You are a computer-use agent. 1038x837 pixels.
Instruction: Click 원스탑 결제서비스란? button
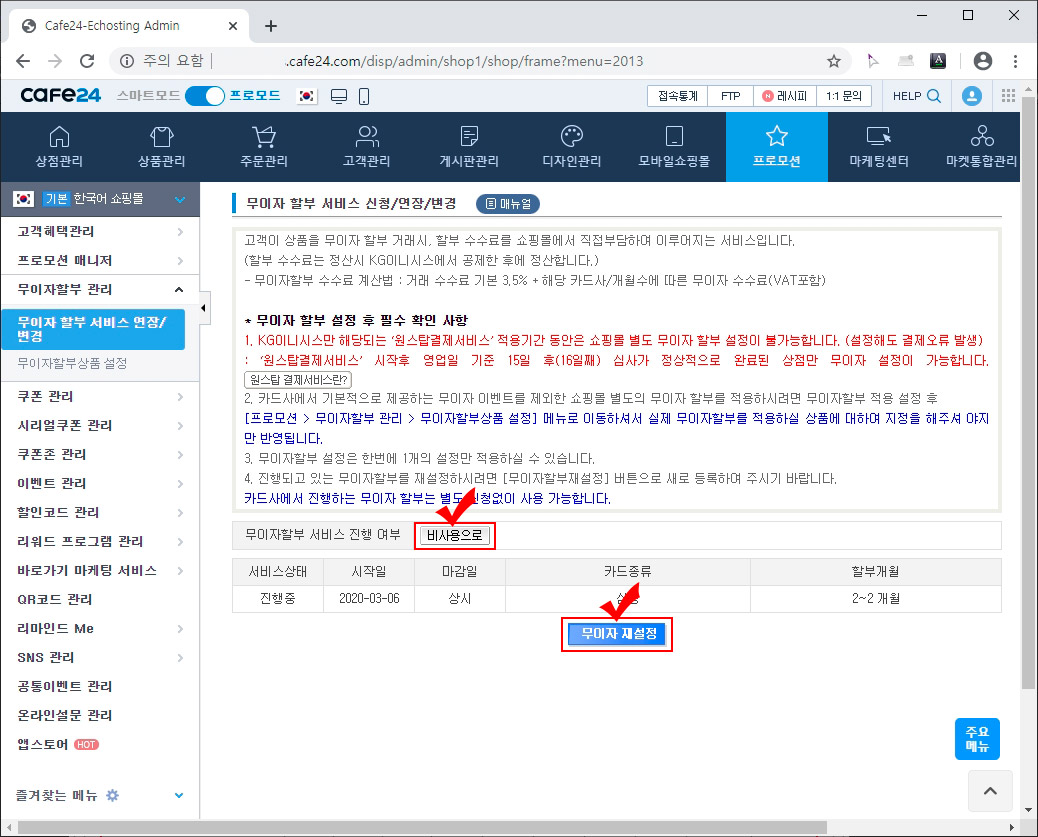(x=298, y=379)
